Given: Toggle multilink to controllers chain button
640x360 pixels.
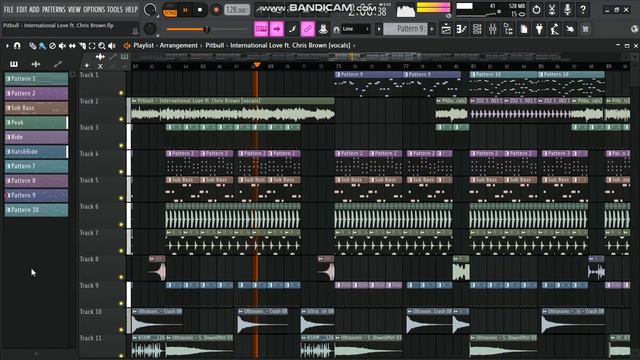Looking at the screenshot, I should [x=308, y=29].
